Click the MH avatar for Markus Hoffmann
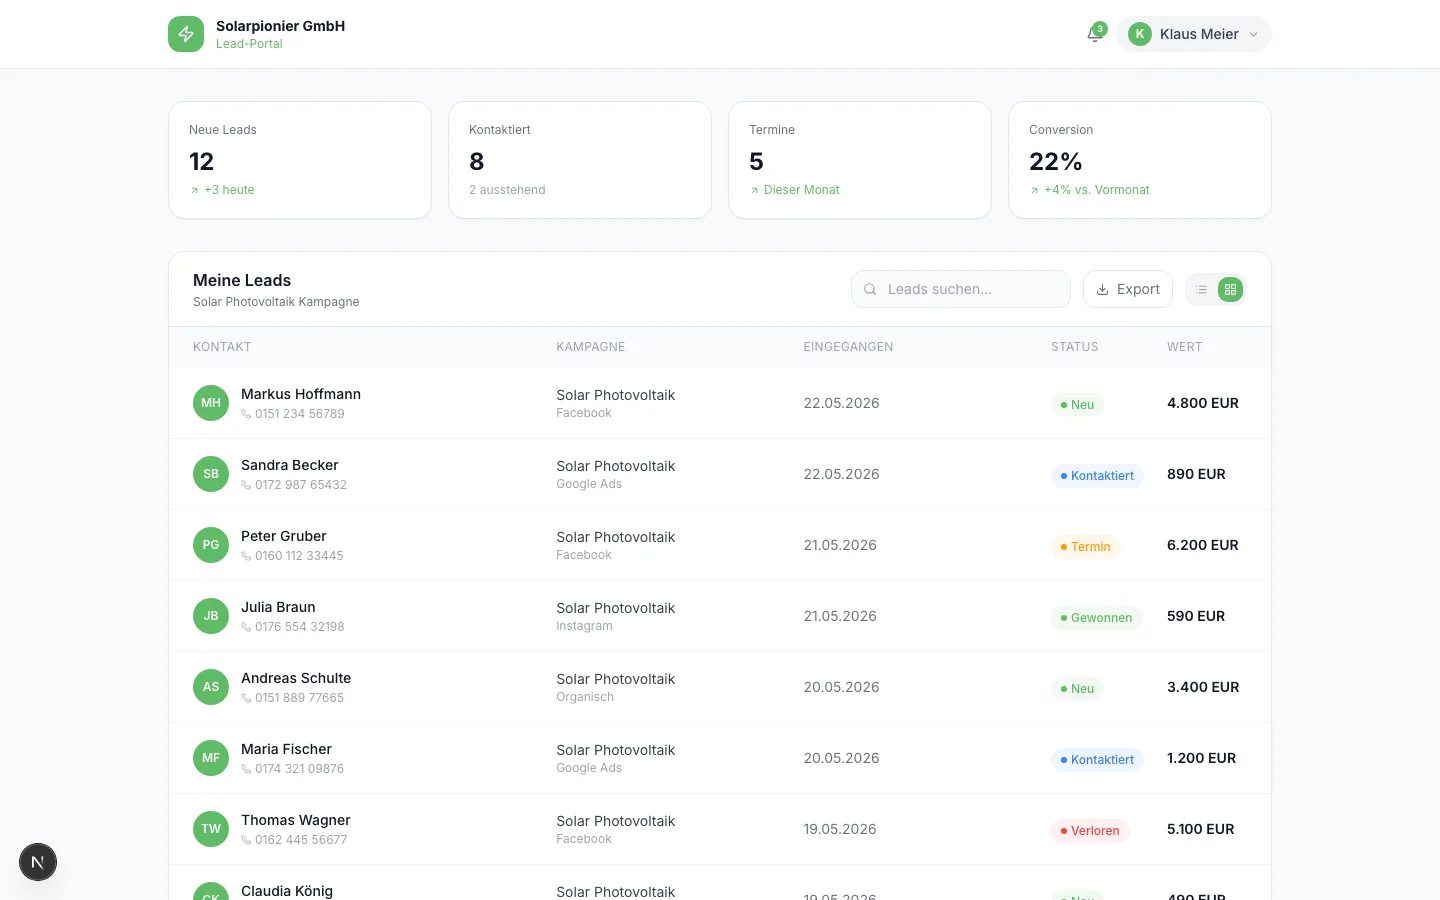 pos(211,403)
